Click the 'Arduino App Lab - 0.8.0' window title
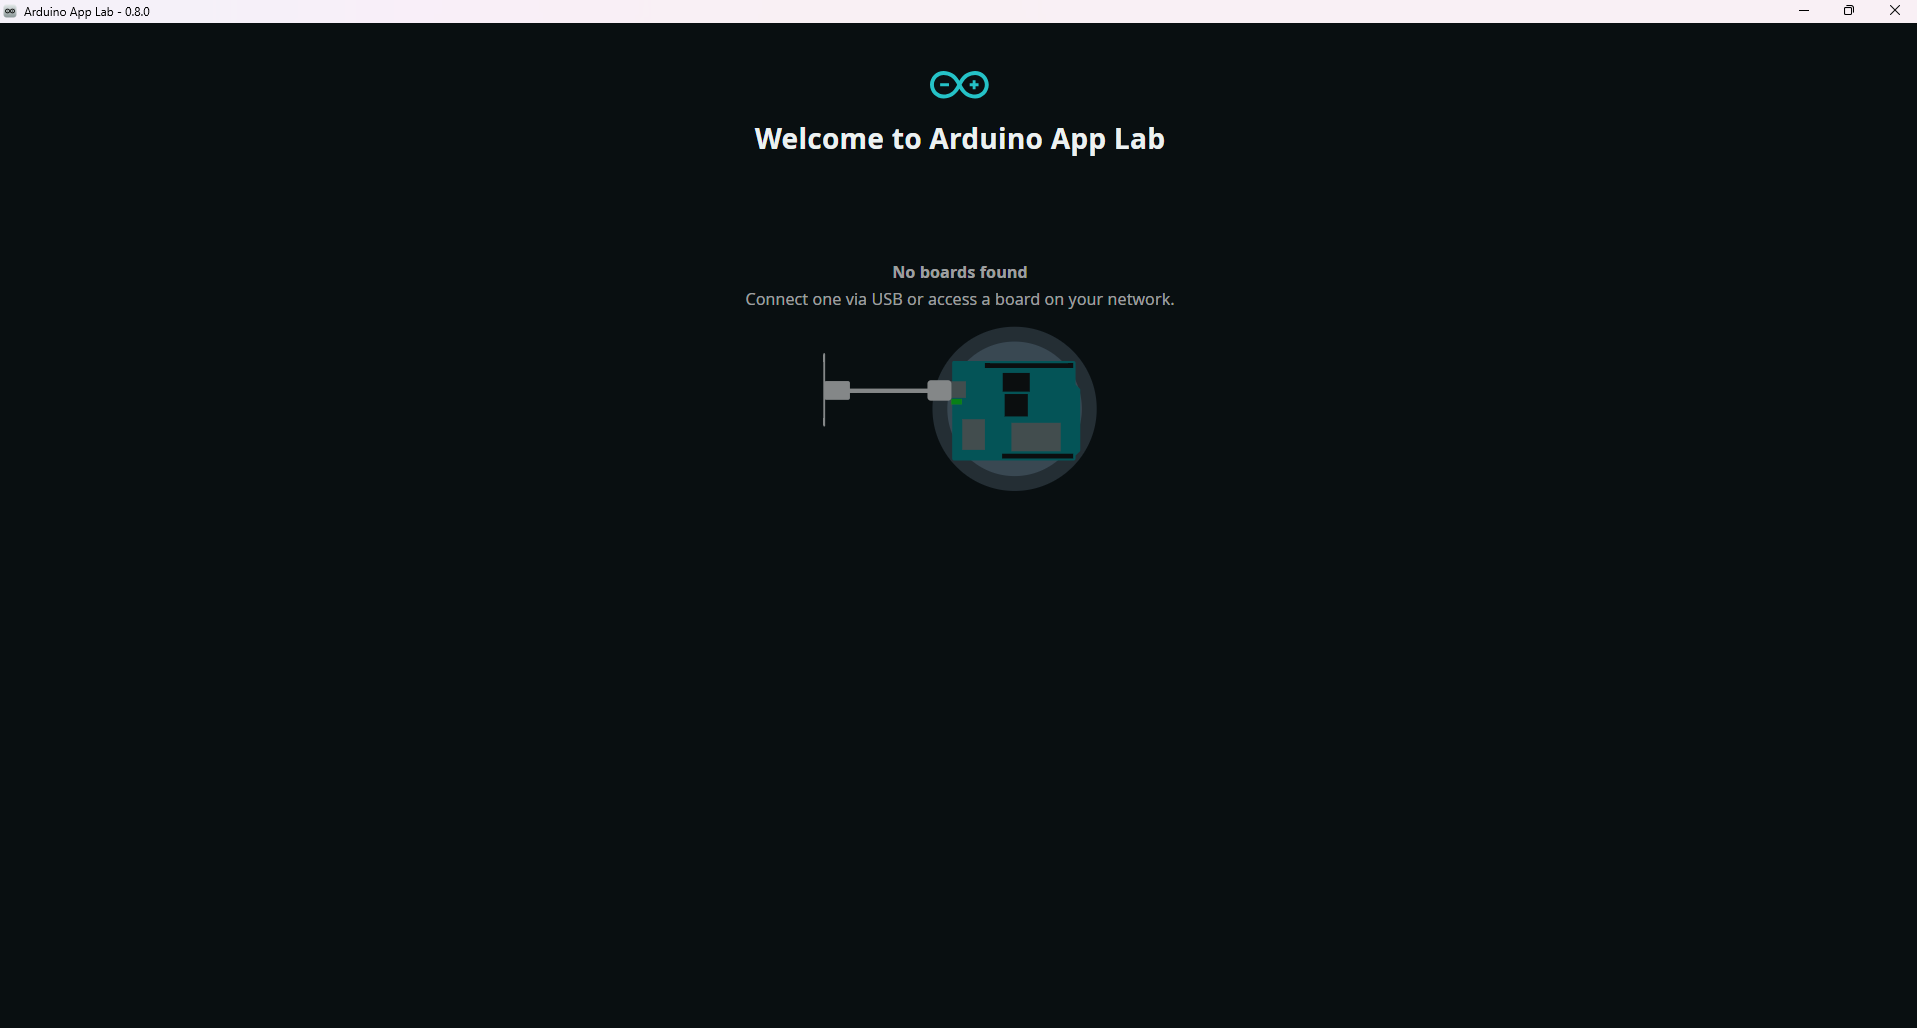The width and height of the screenshot is (1917, 1028). (87, 12)
